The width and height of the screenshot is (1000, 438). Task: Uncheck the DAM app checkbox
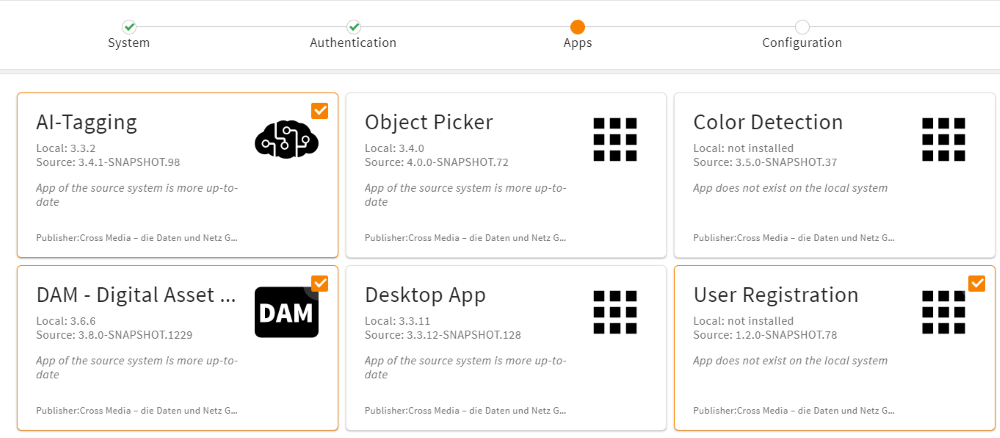[320, 283]
